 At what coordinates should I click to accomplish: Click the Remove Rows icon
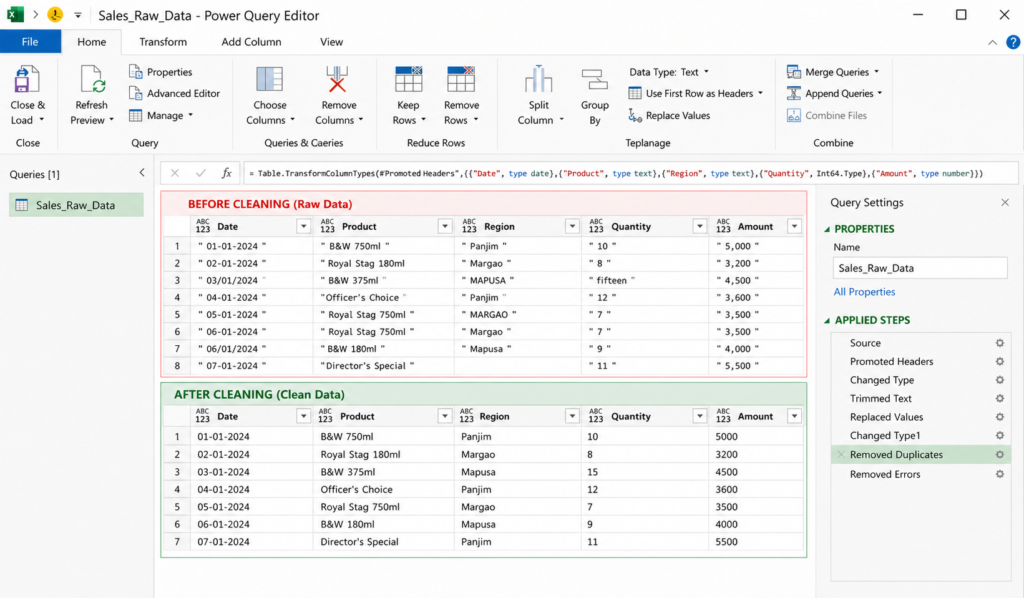(460, 80)
